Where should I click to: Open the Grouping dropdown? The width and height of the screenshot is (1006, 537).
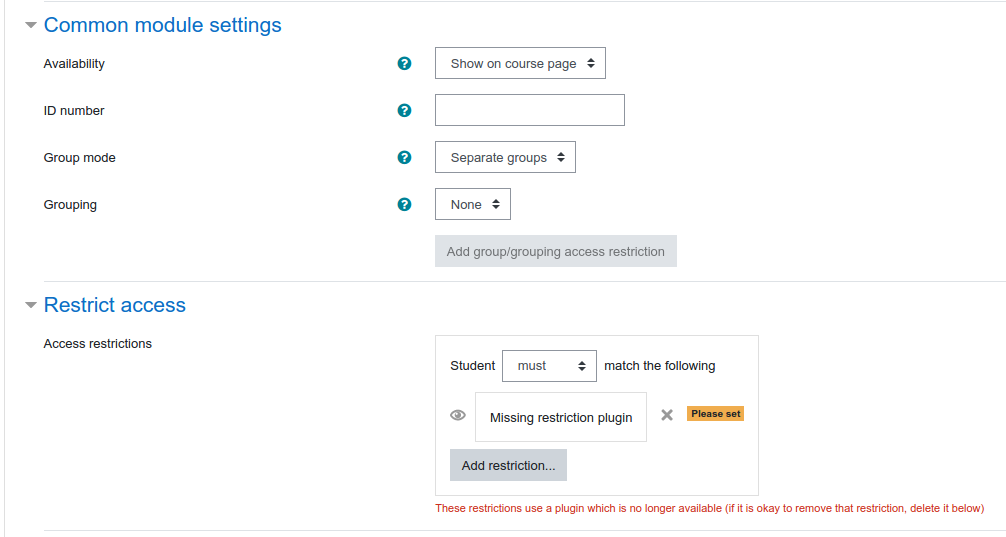(x=473, y=204)
